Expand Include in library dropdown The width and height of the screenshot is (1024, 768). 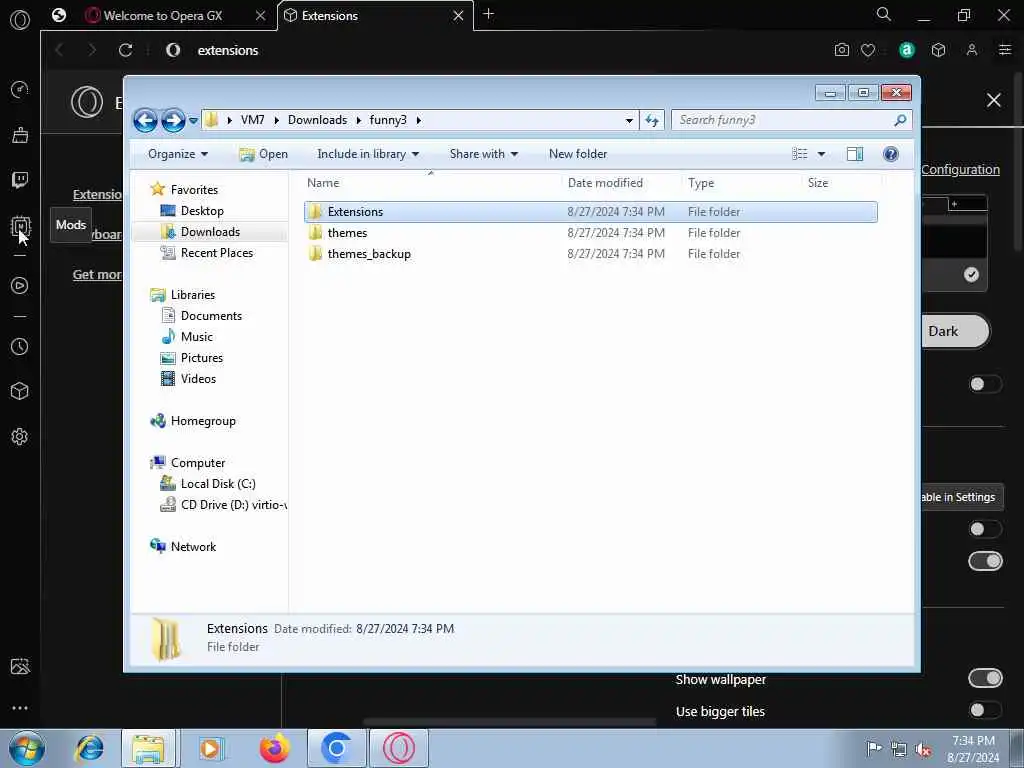(x=368, y=154)
